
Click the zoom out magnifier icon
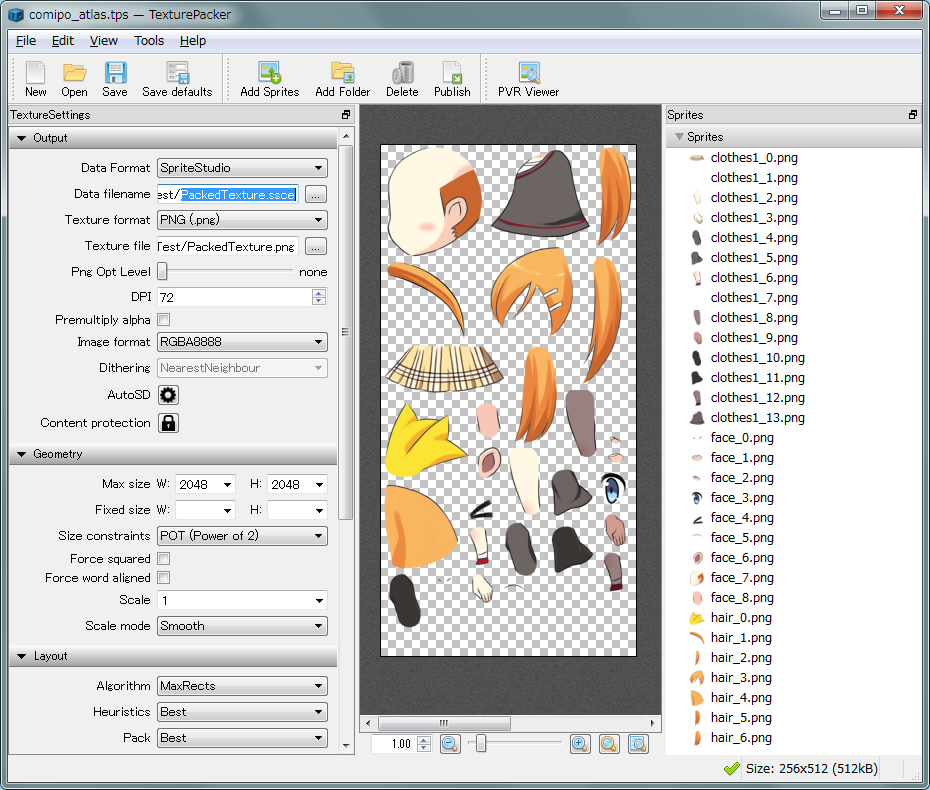click(450, 744)
